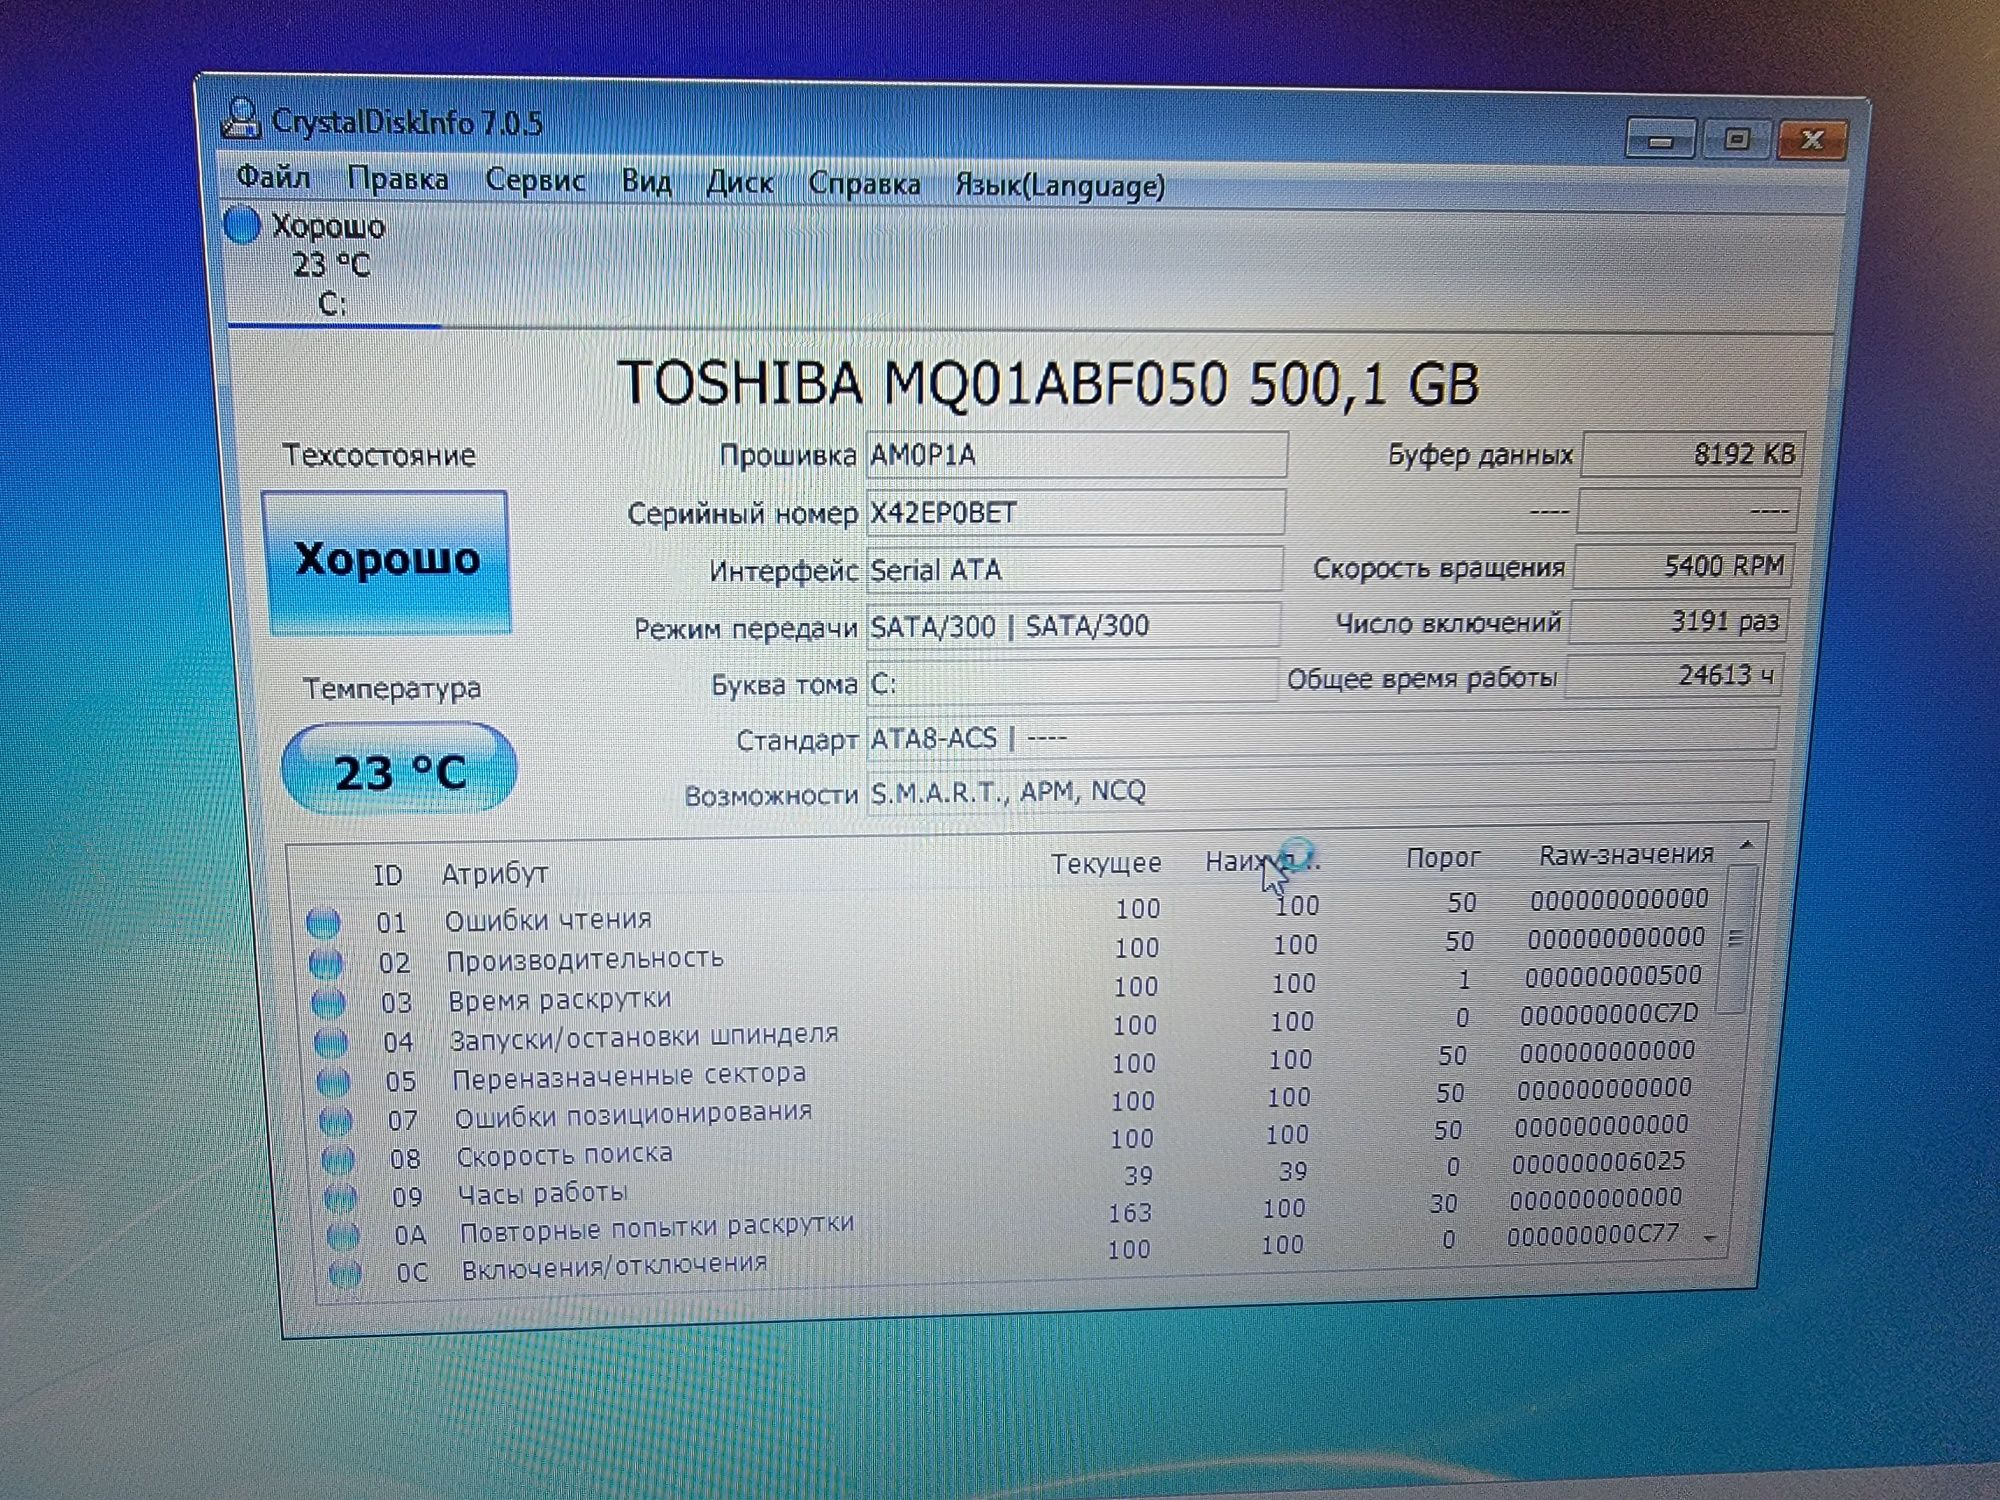Open the Язык(Language) menu
Screen dimensions: 2000x1500
tap(1060, 186)
